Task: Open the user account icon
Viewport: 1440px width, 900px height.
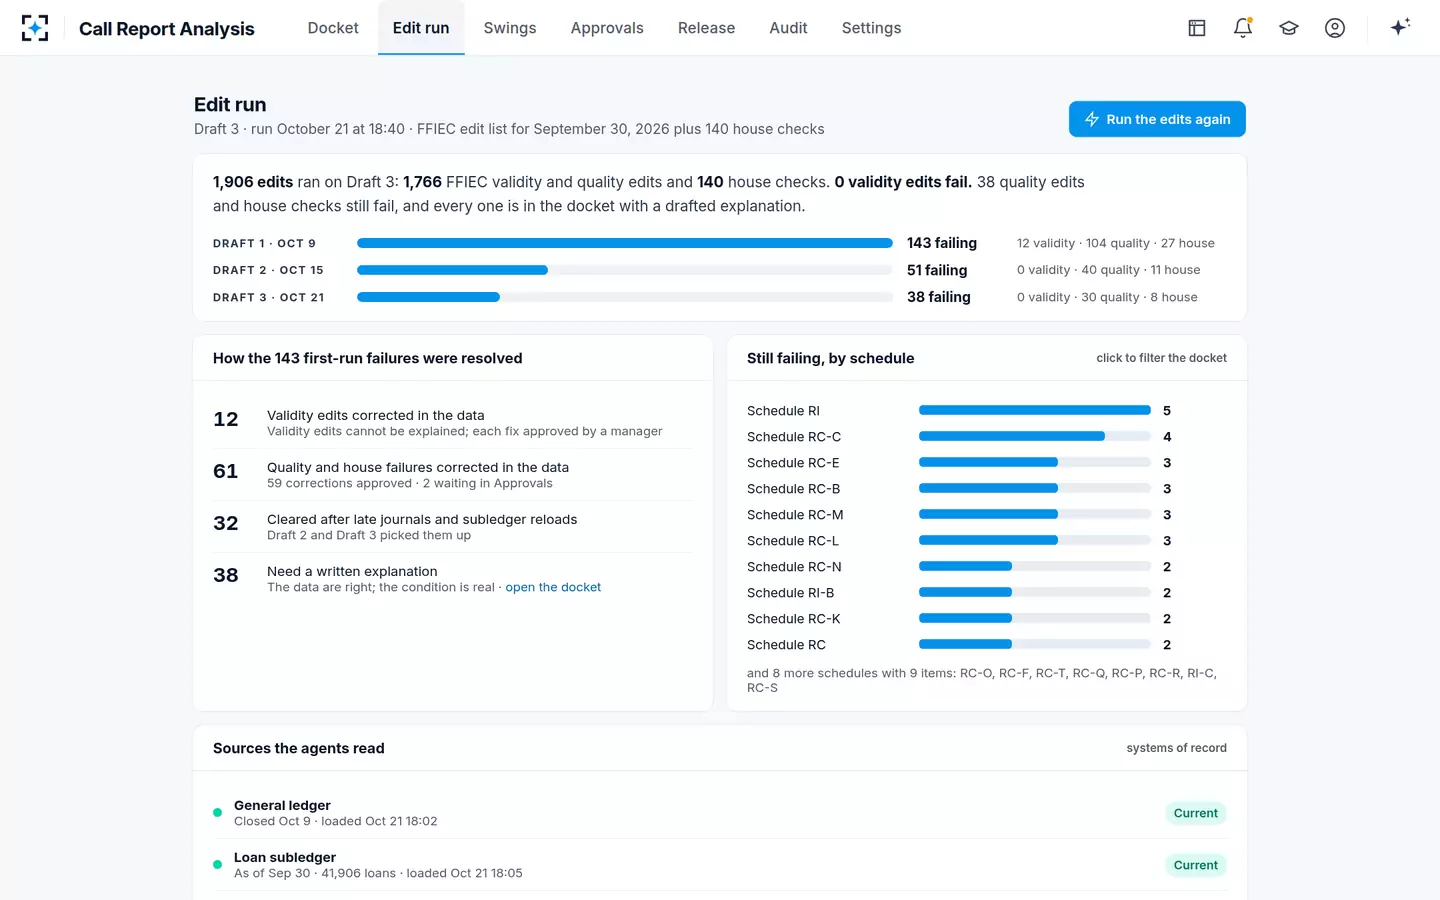Action: pos(1335,28)
